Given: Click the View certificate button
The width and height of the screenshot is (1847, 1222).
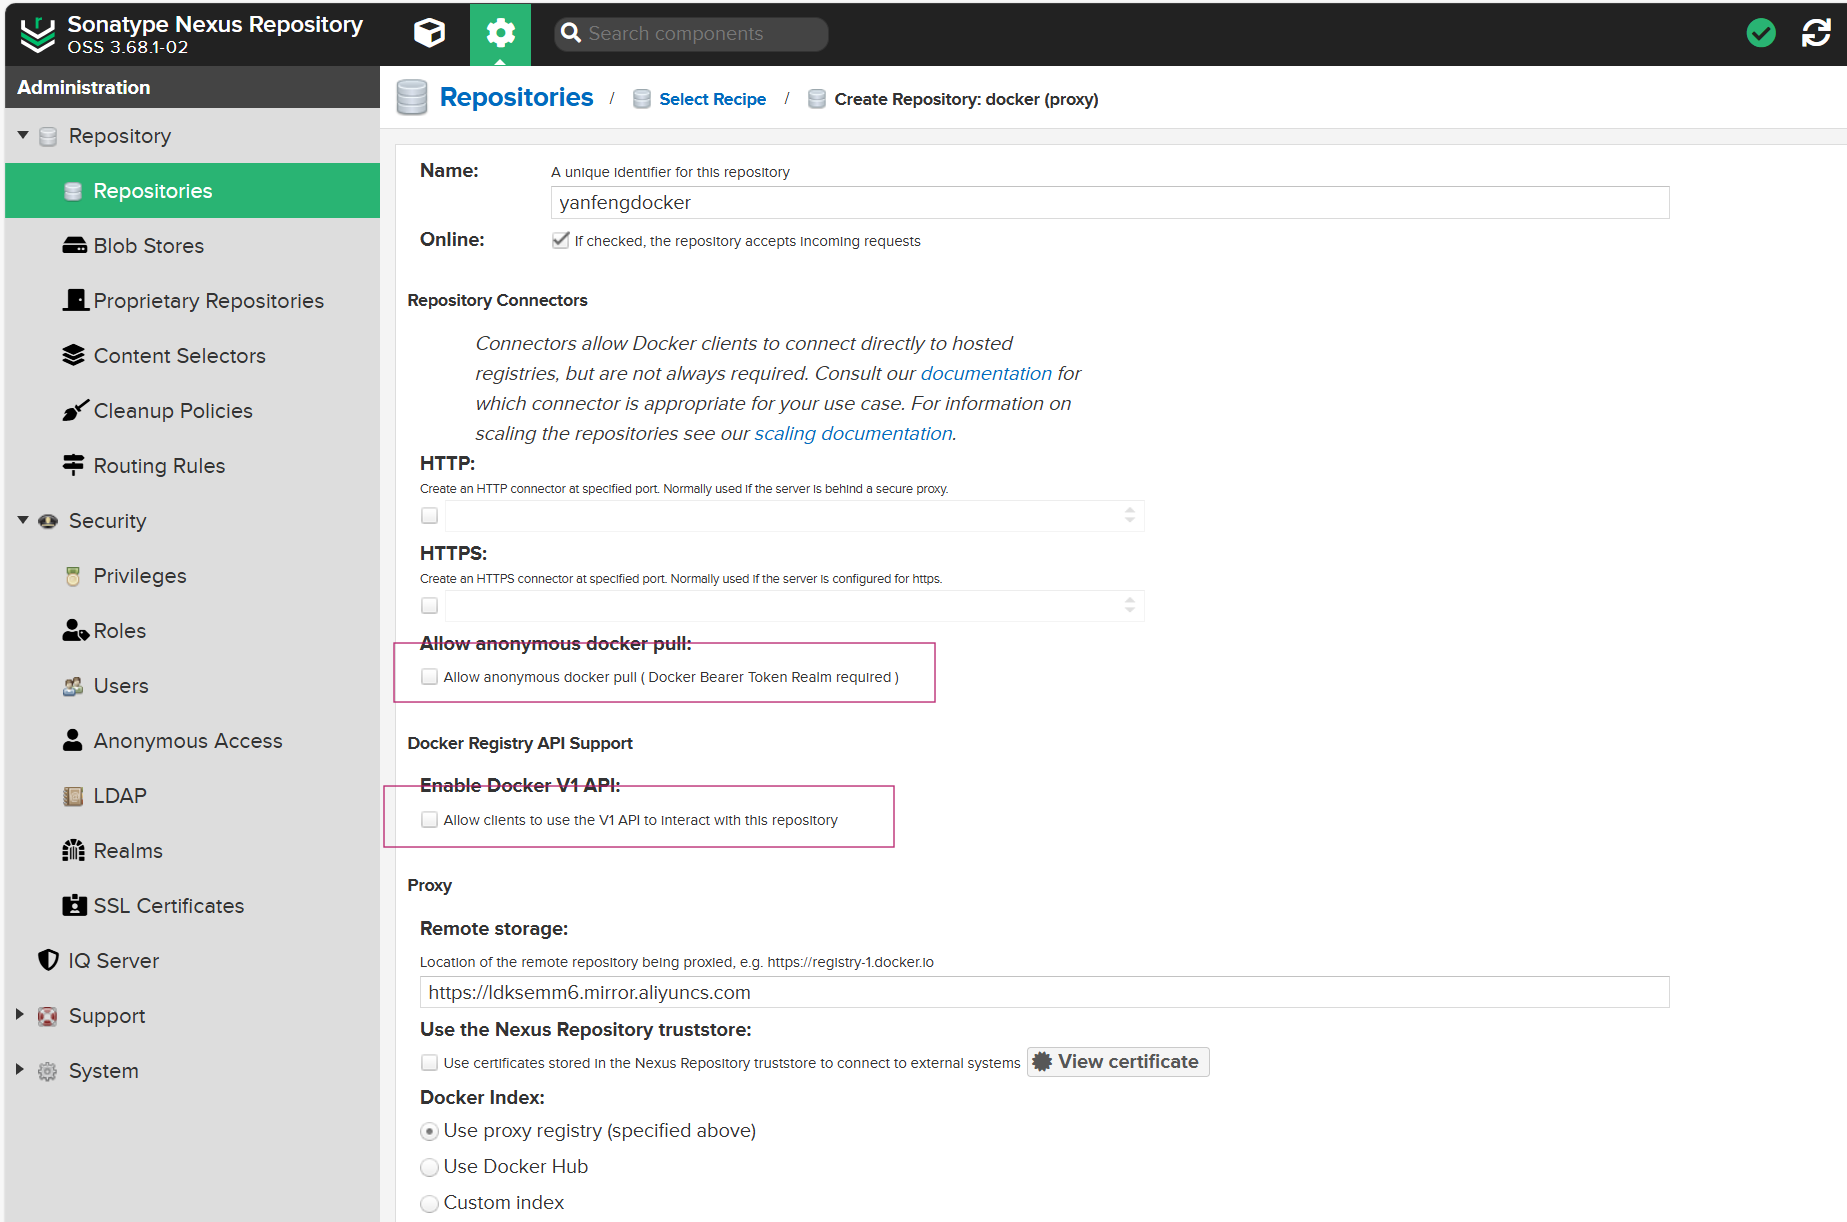Looking at the screenshot, I should tap(1118, 1062).
